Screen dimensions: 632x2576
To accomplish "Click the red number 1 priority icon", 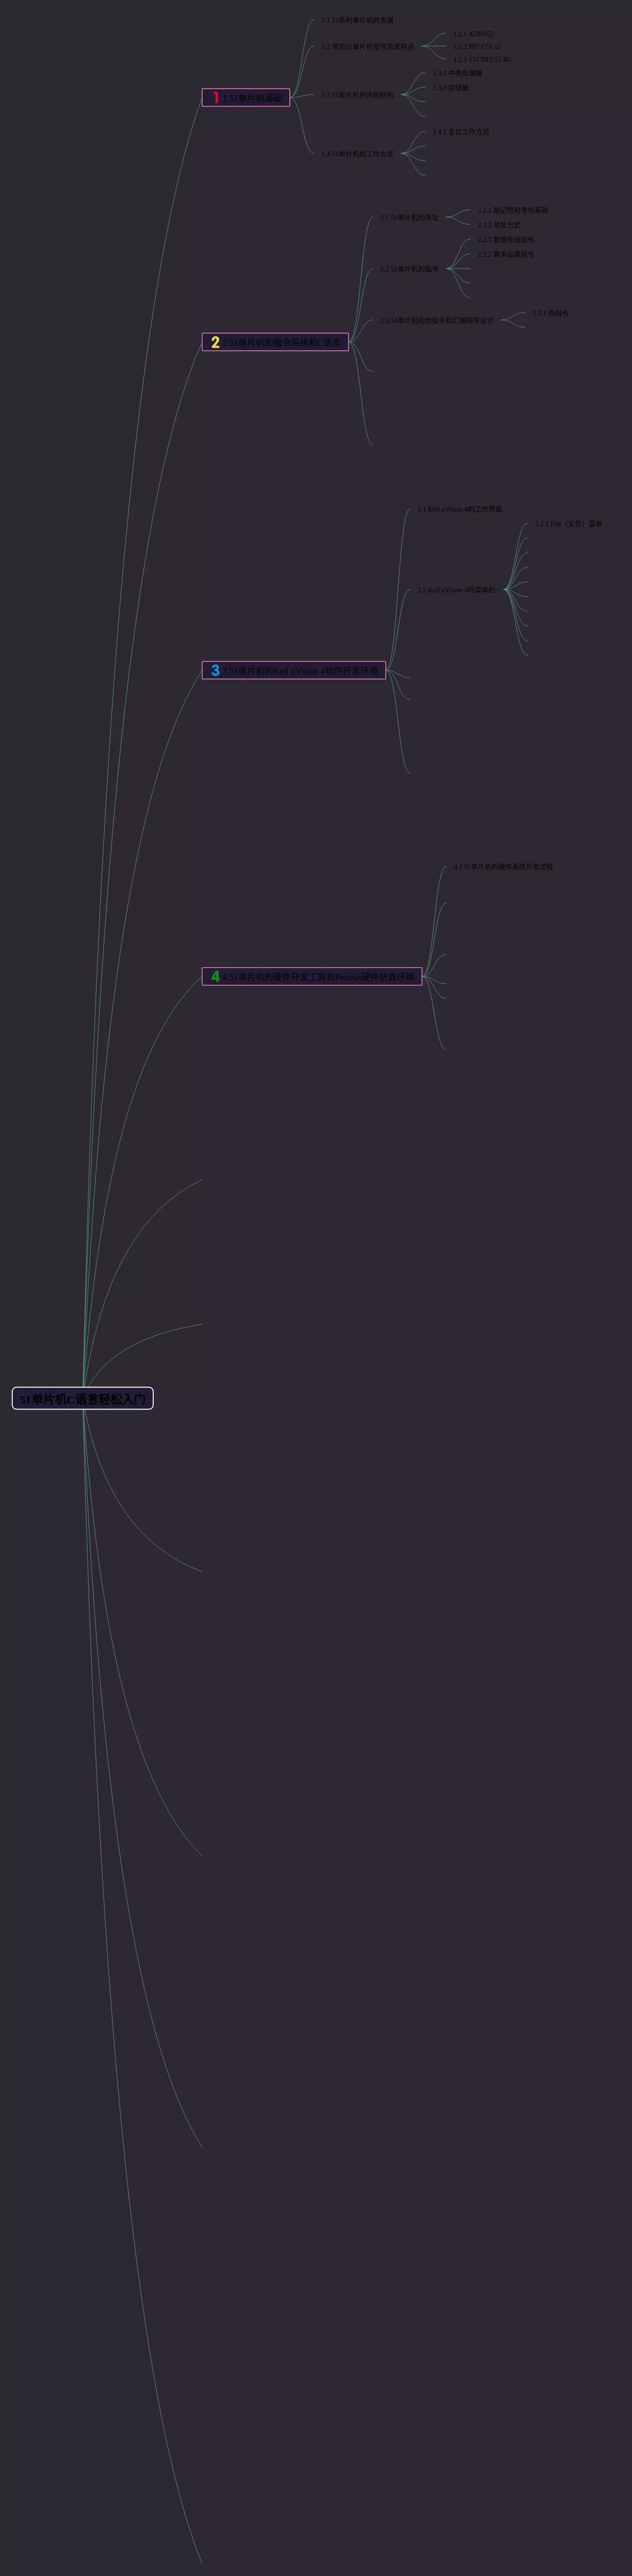I will [x=215, y=98].
